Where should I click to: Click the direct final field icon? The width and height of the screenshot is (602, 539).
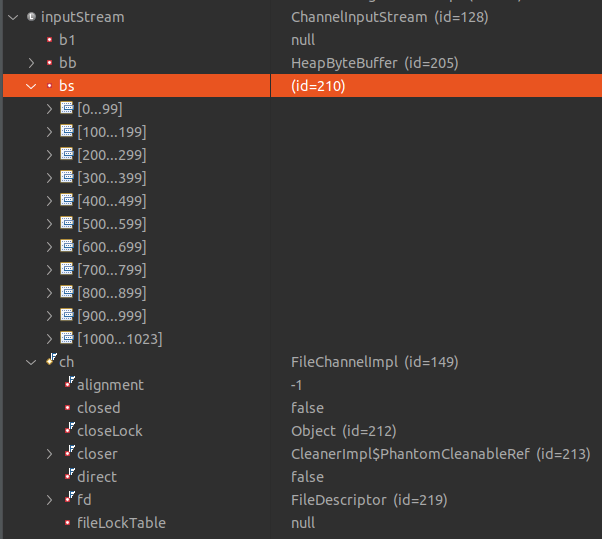[x=70, y=474]
